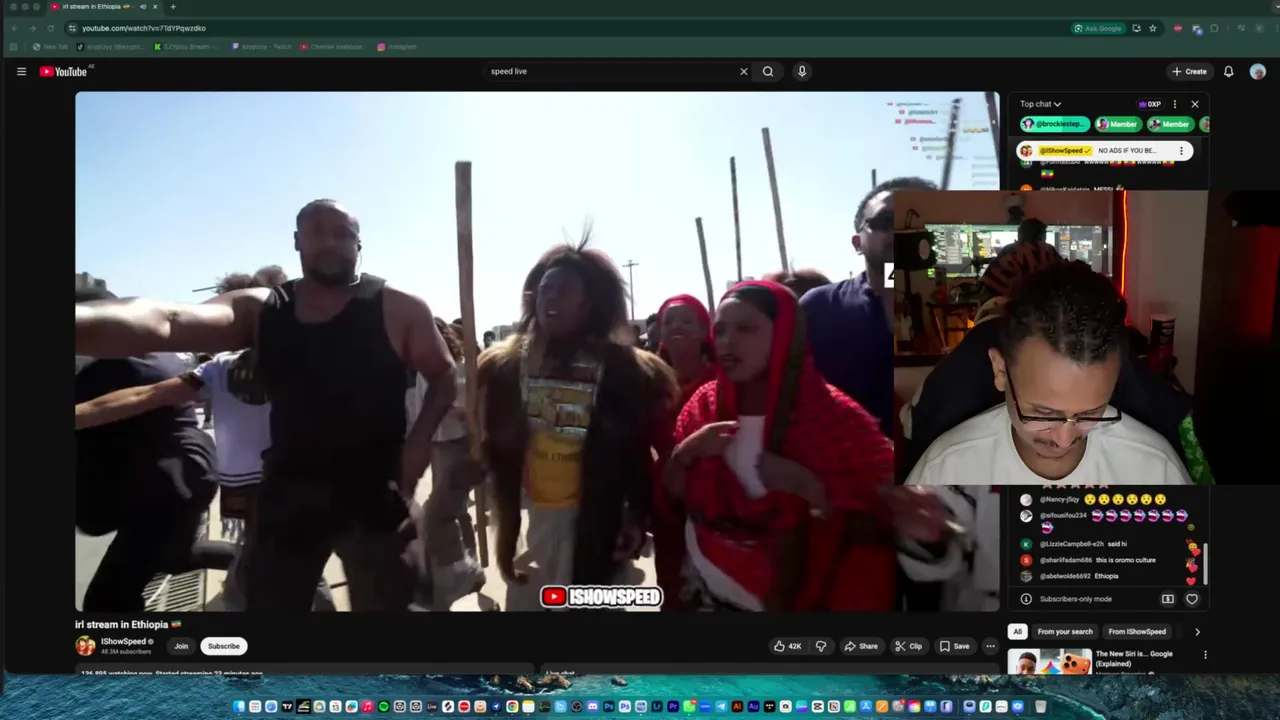
Task: Share the video
Action: click(861, 646)
